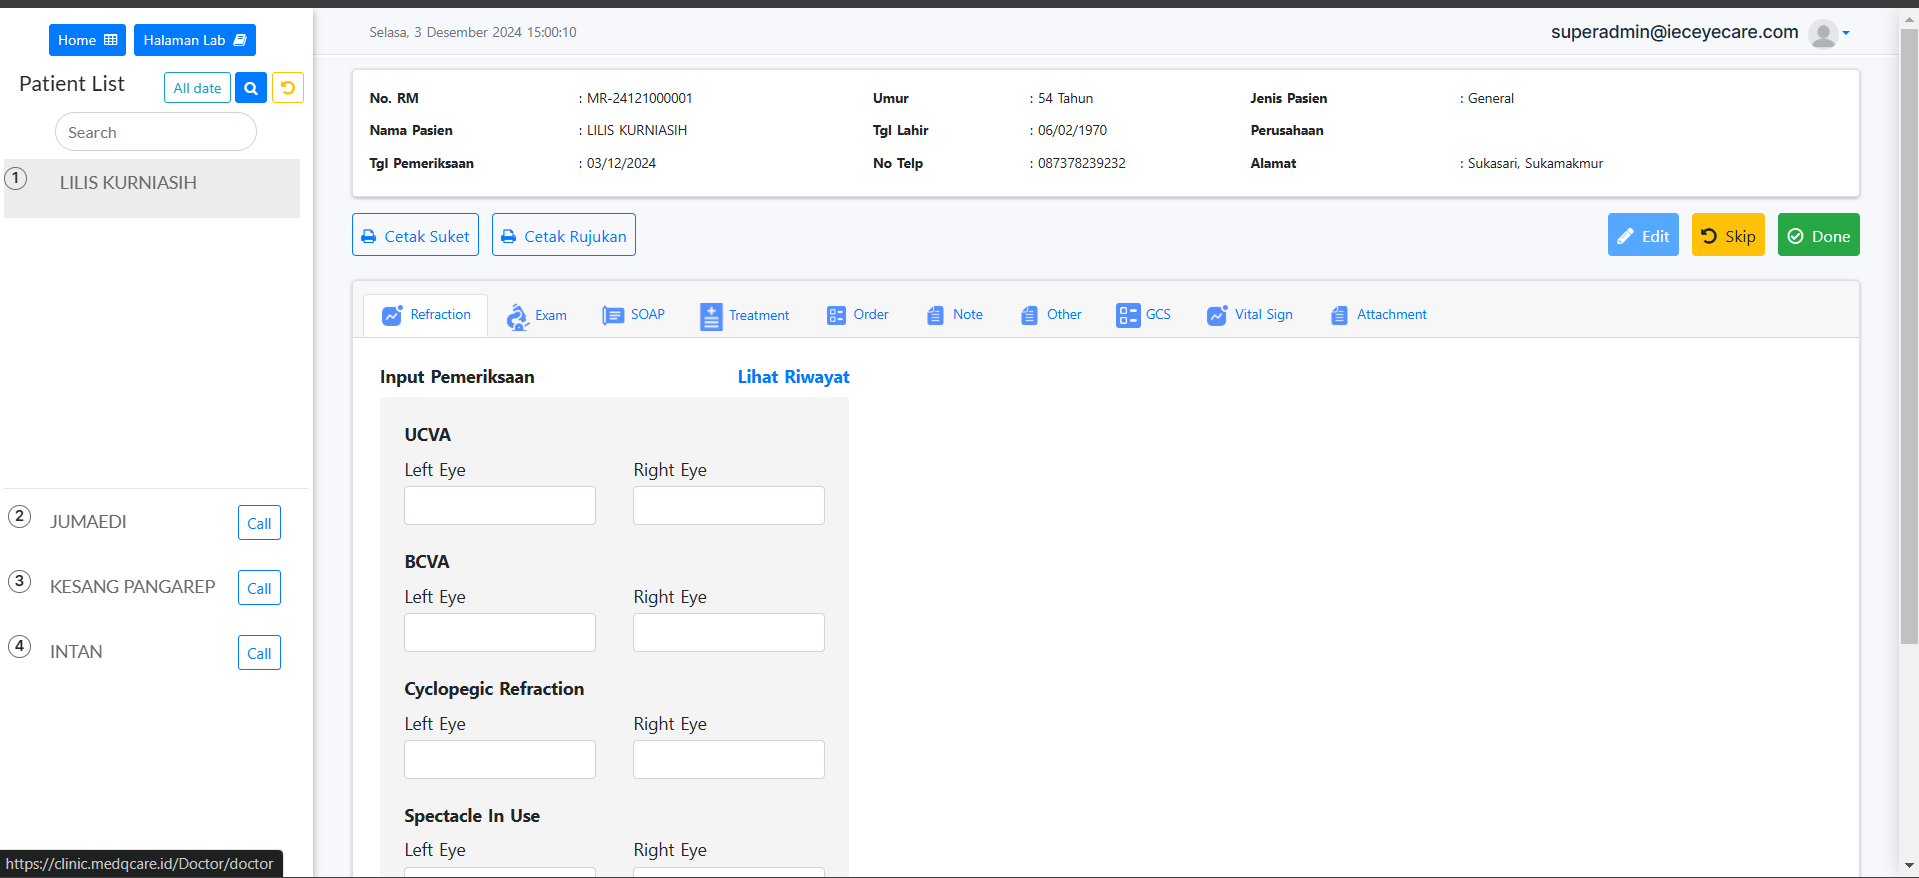The image size is (1919, 878).
Task: Click the patient Search box
Action: pos(156,132)
